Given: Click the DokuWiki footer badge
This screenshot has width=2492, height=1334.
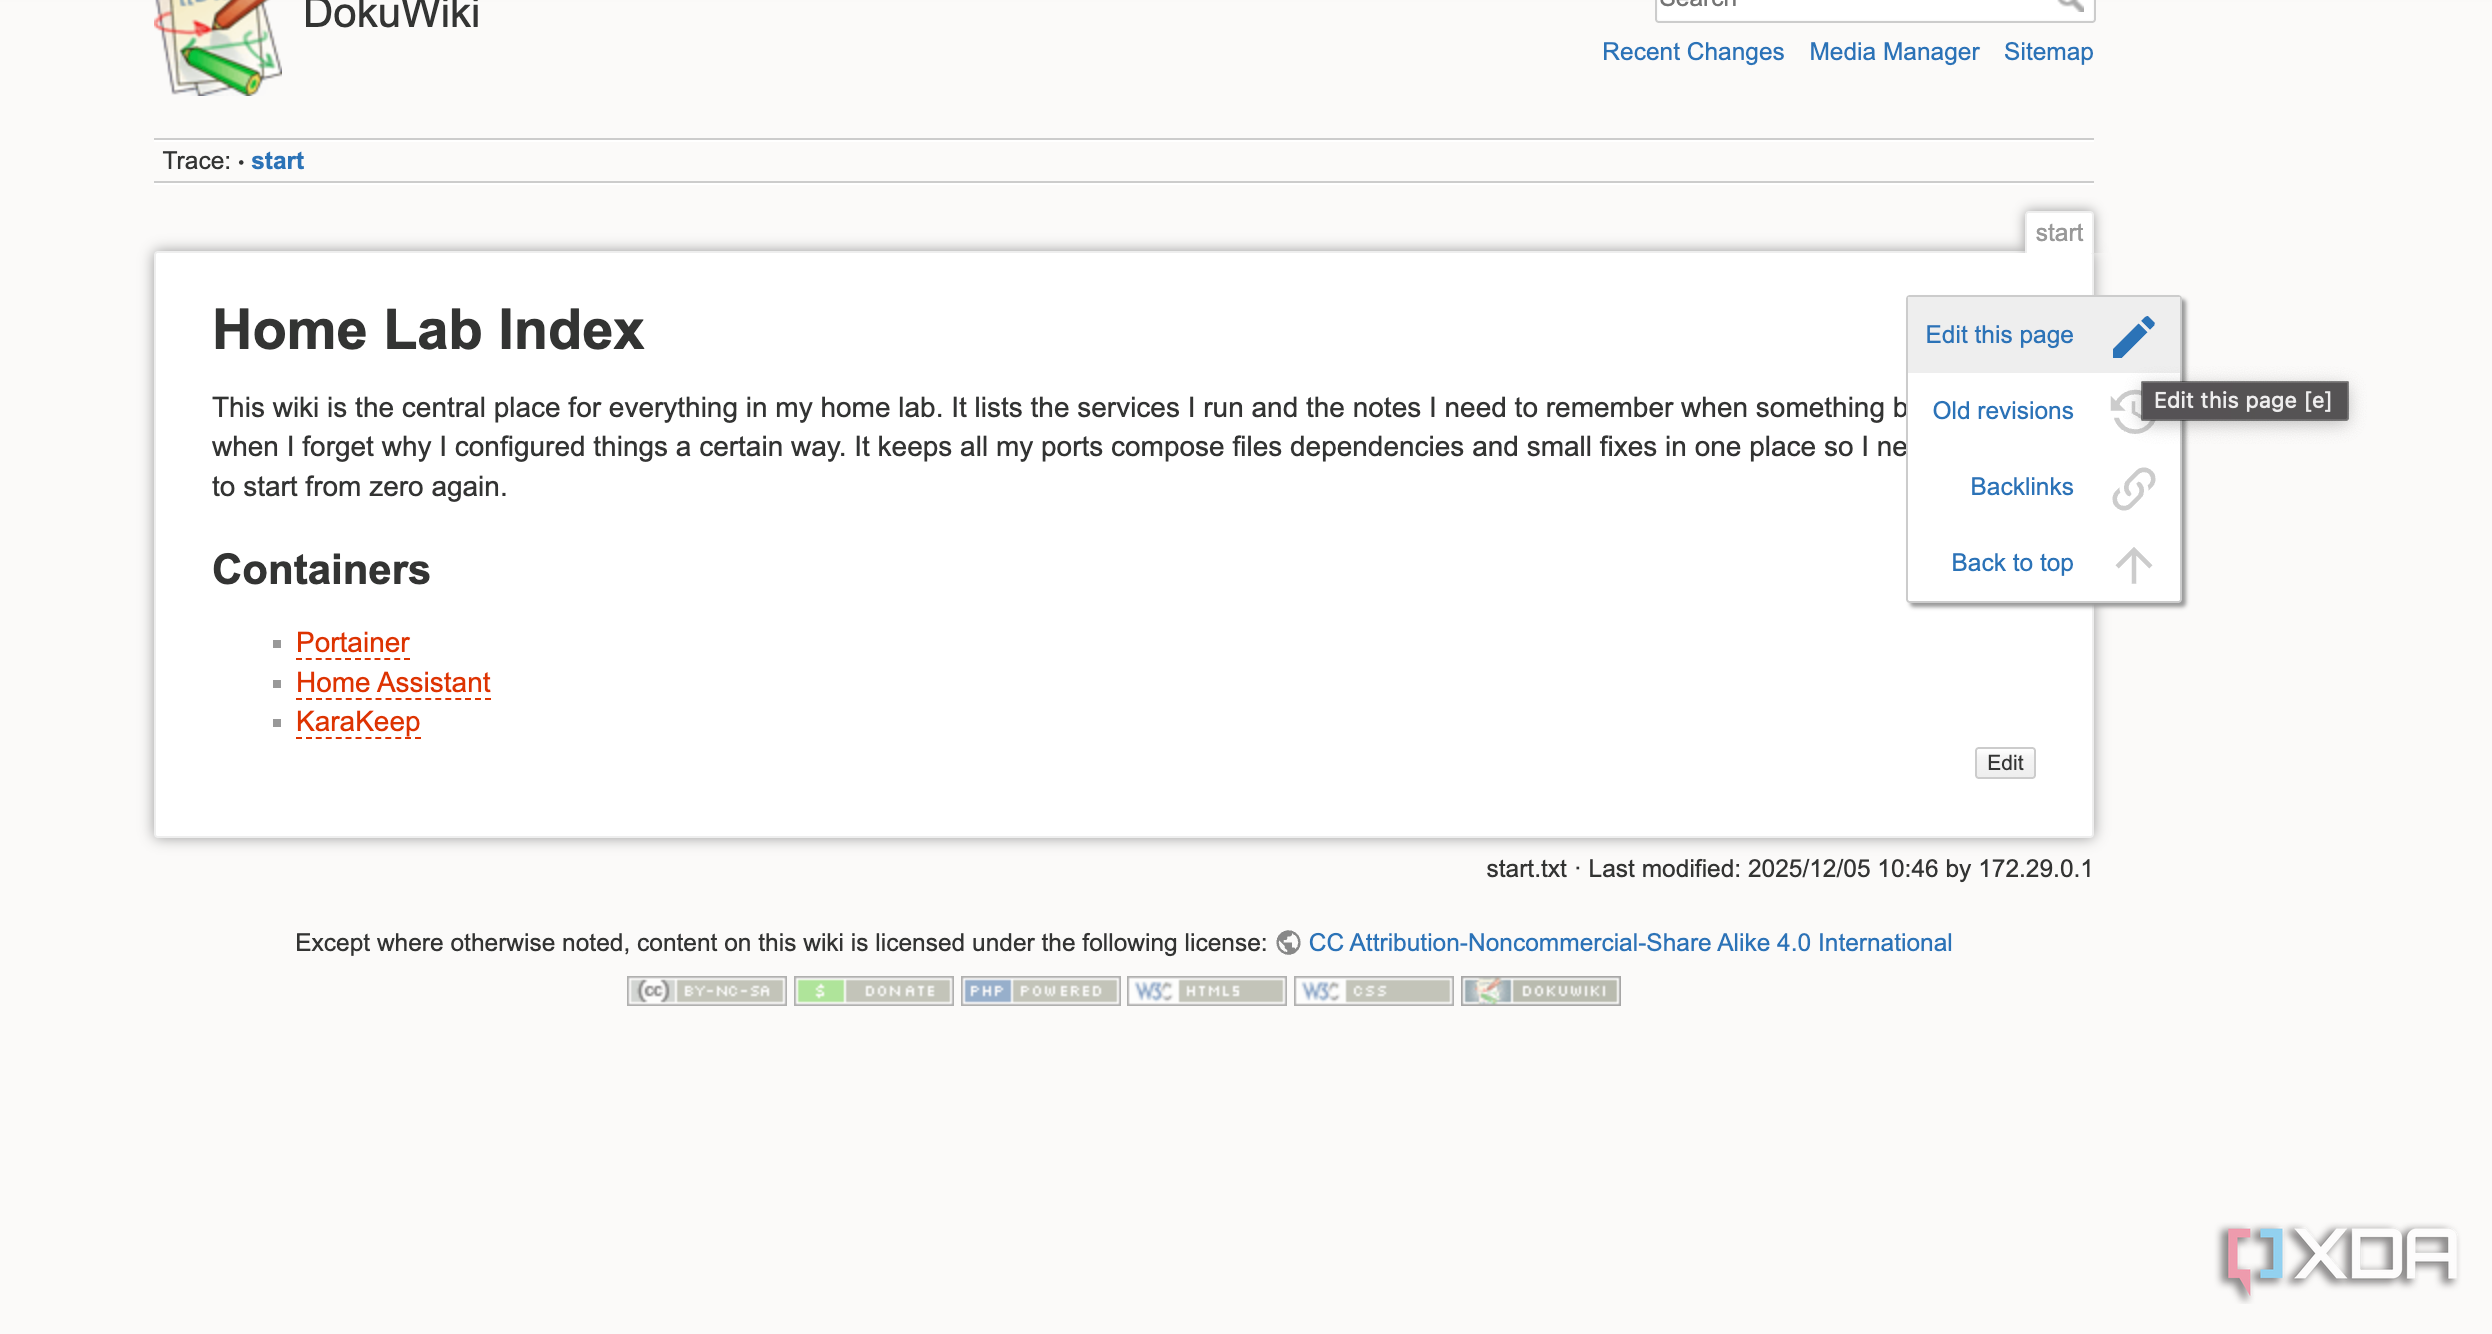Looking at the screenshot, I should point(1541,991).
